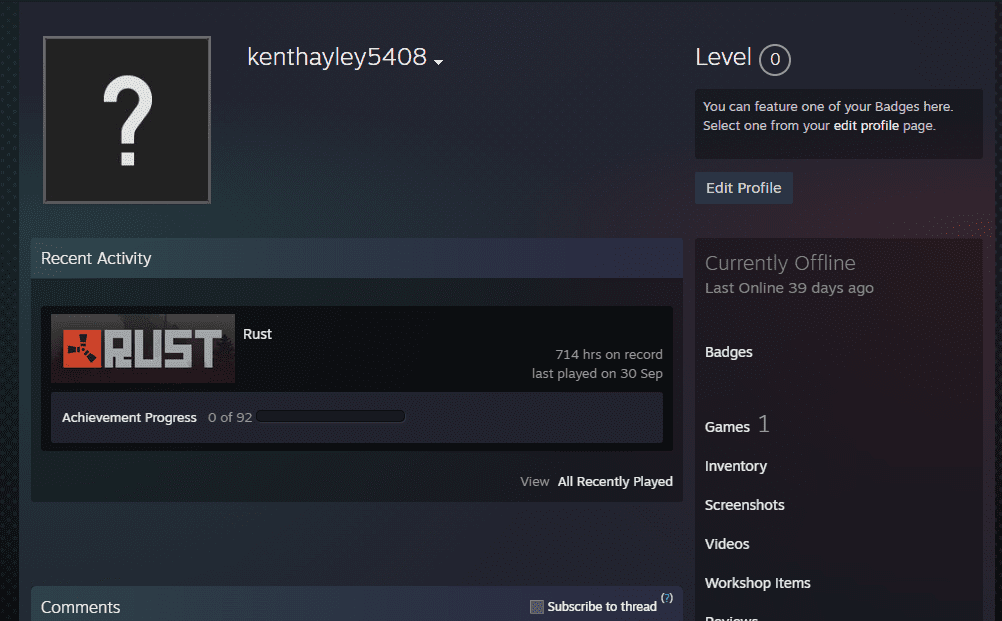Open the Workshop Items section

click(x=757, y=583)
